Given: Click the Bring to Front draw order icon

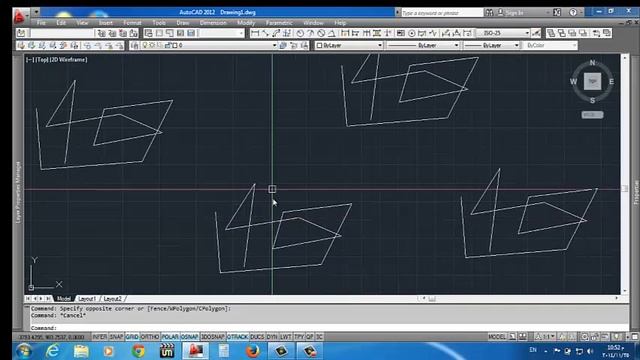Looking at the screenshot, I should click(x=551, y=33).
